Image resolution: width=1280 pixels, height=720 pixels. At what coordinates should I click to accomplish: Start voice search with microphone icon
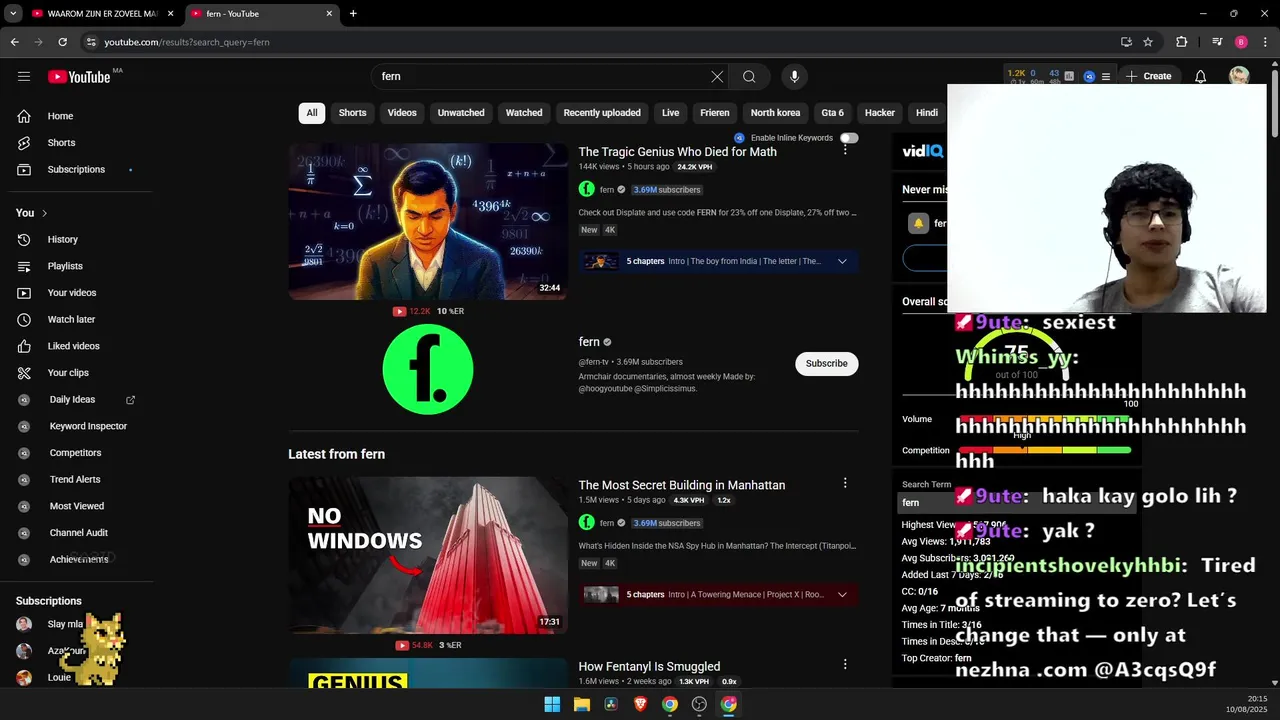794,76
